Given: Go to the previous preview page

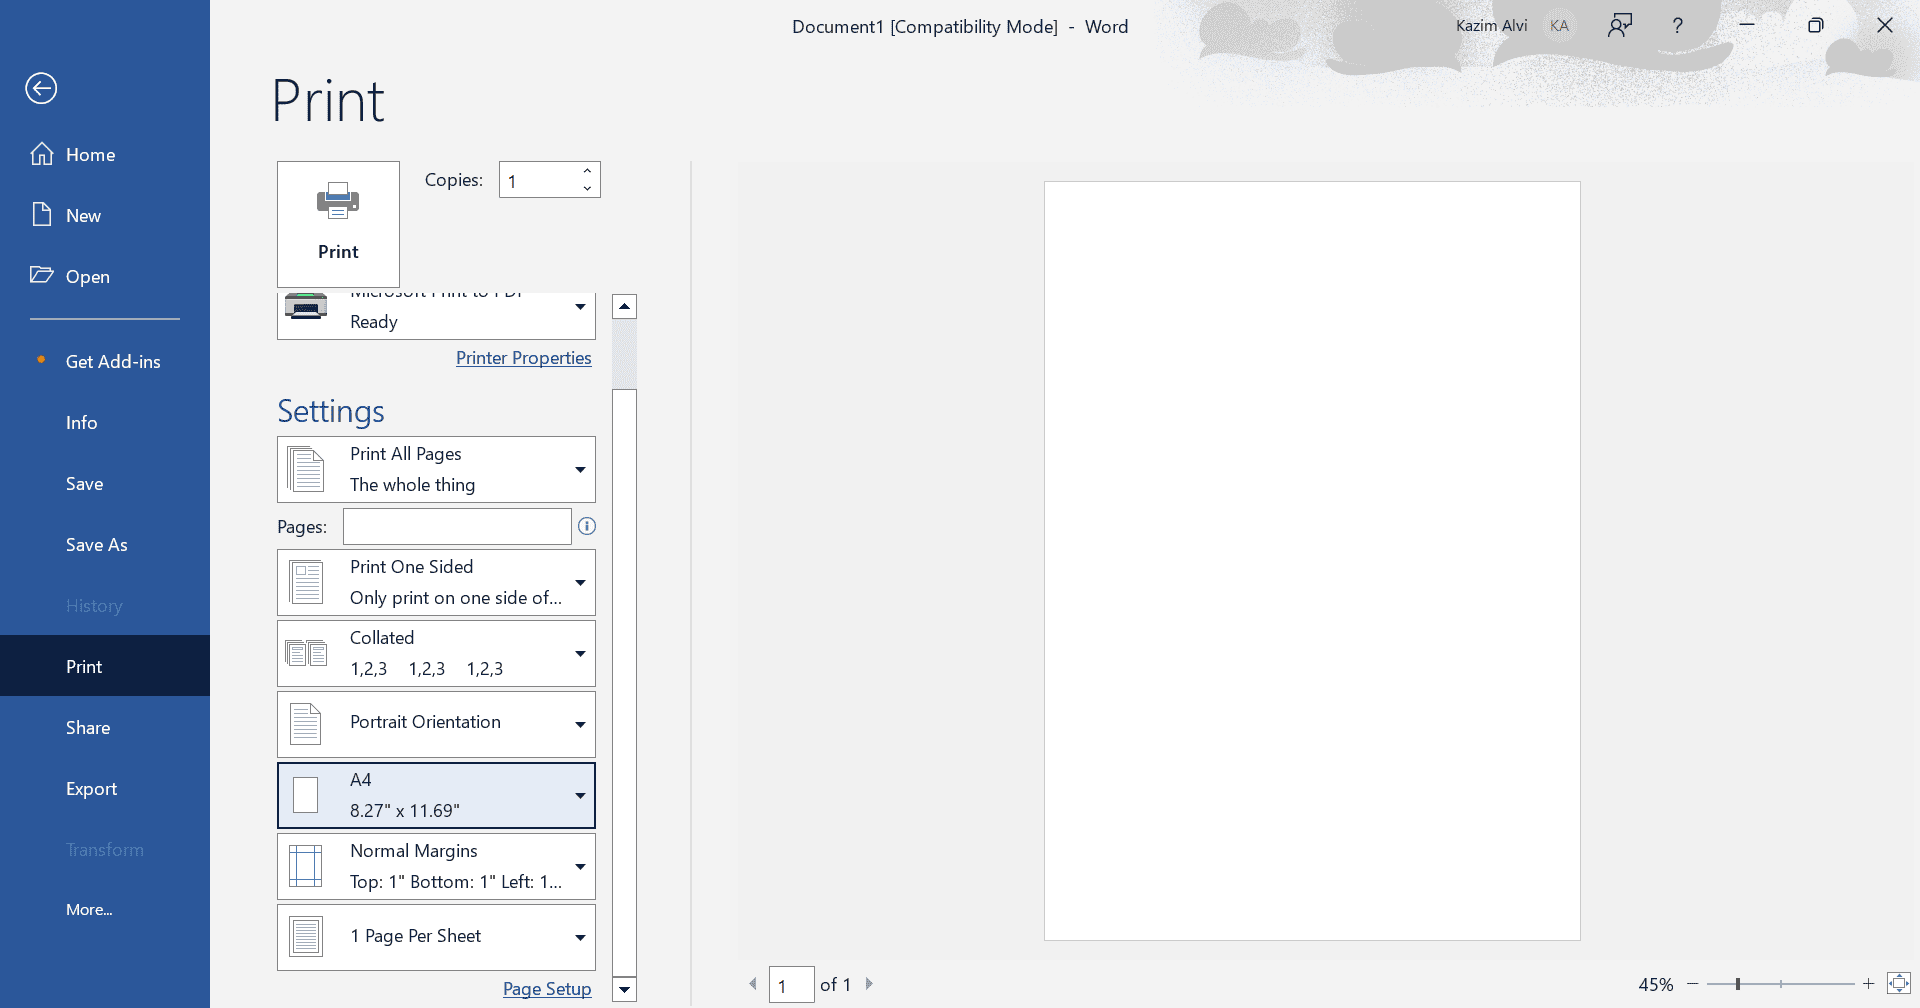Looking at the screenshot, I should [x=753, y=984].
